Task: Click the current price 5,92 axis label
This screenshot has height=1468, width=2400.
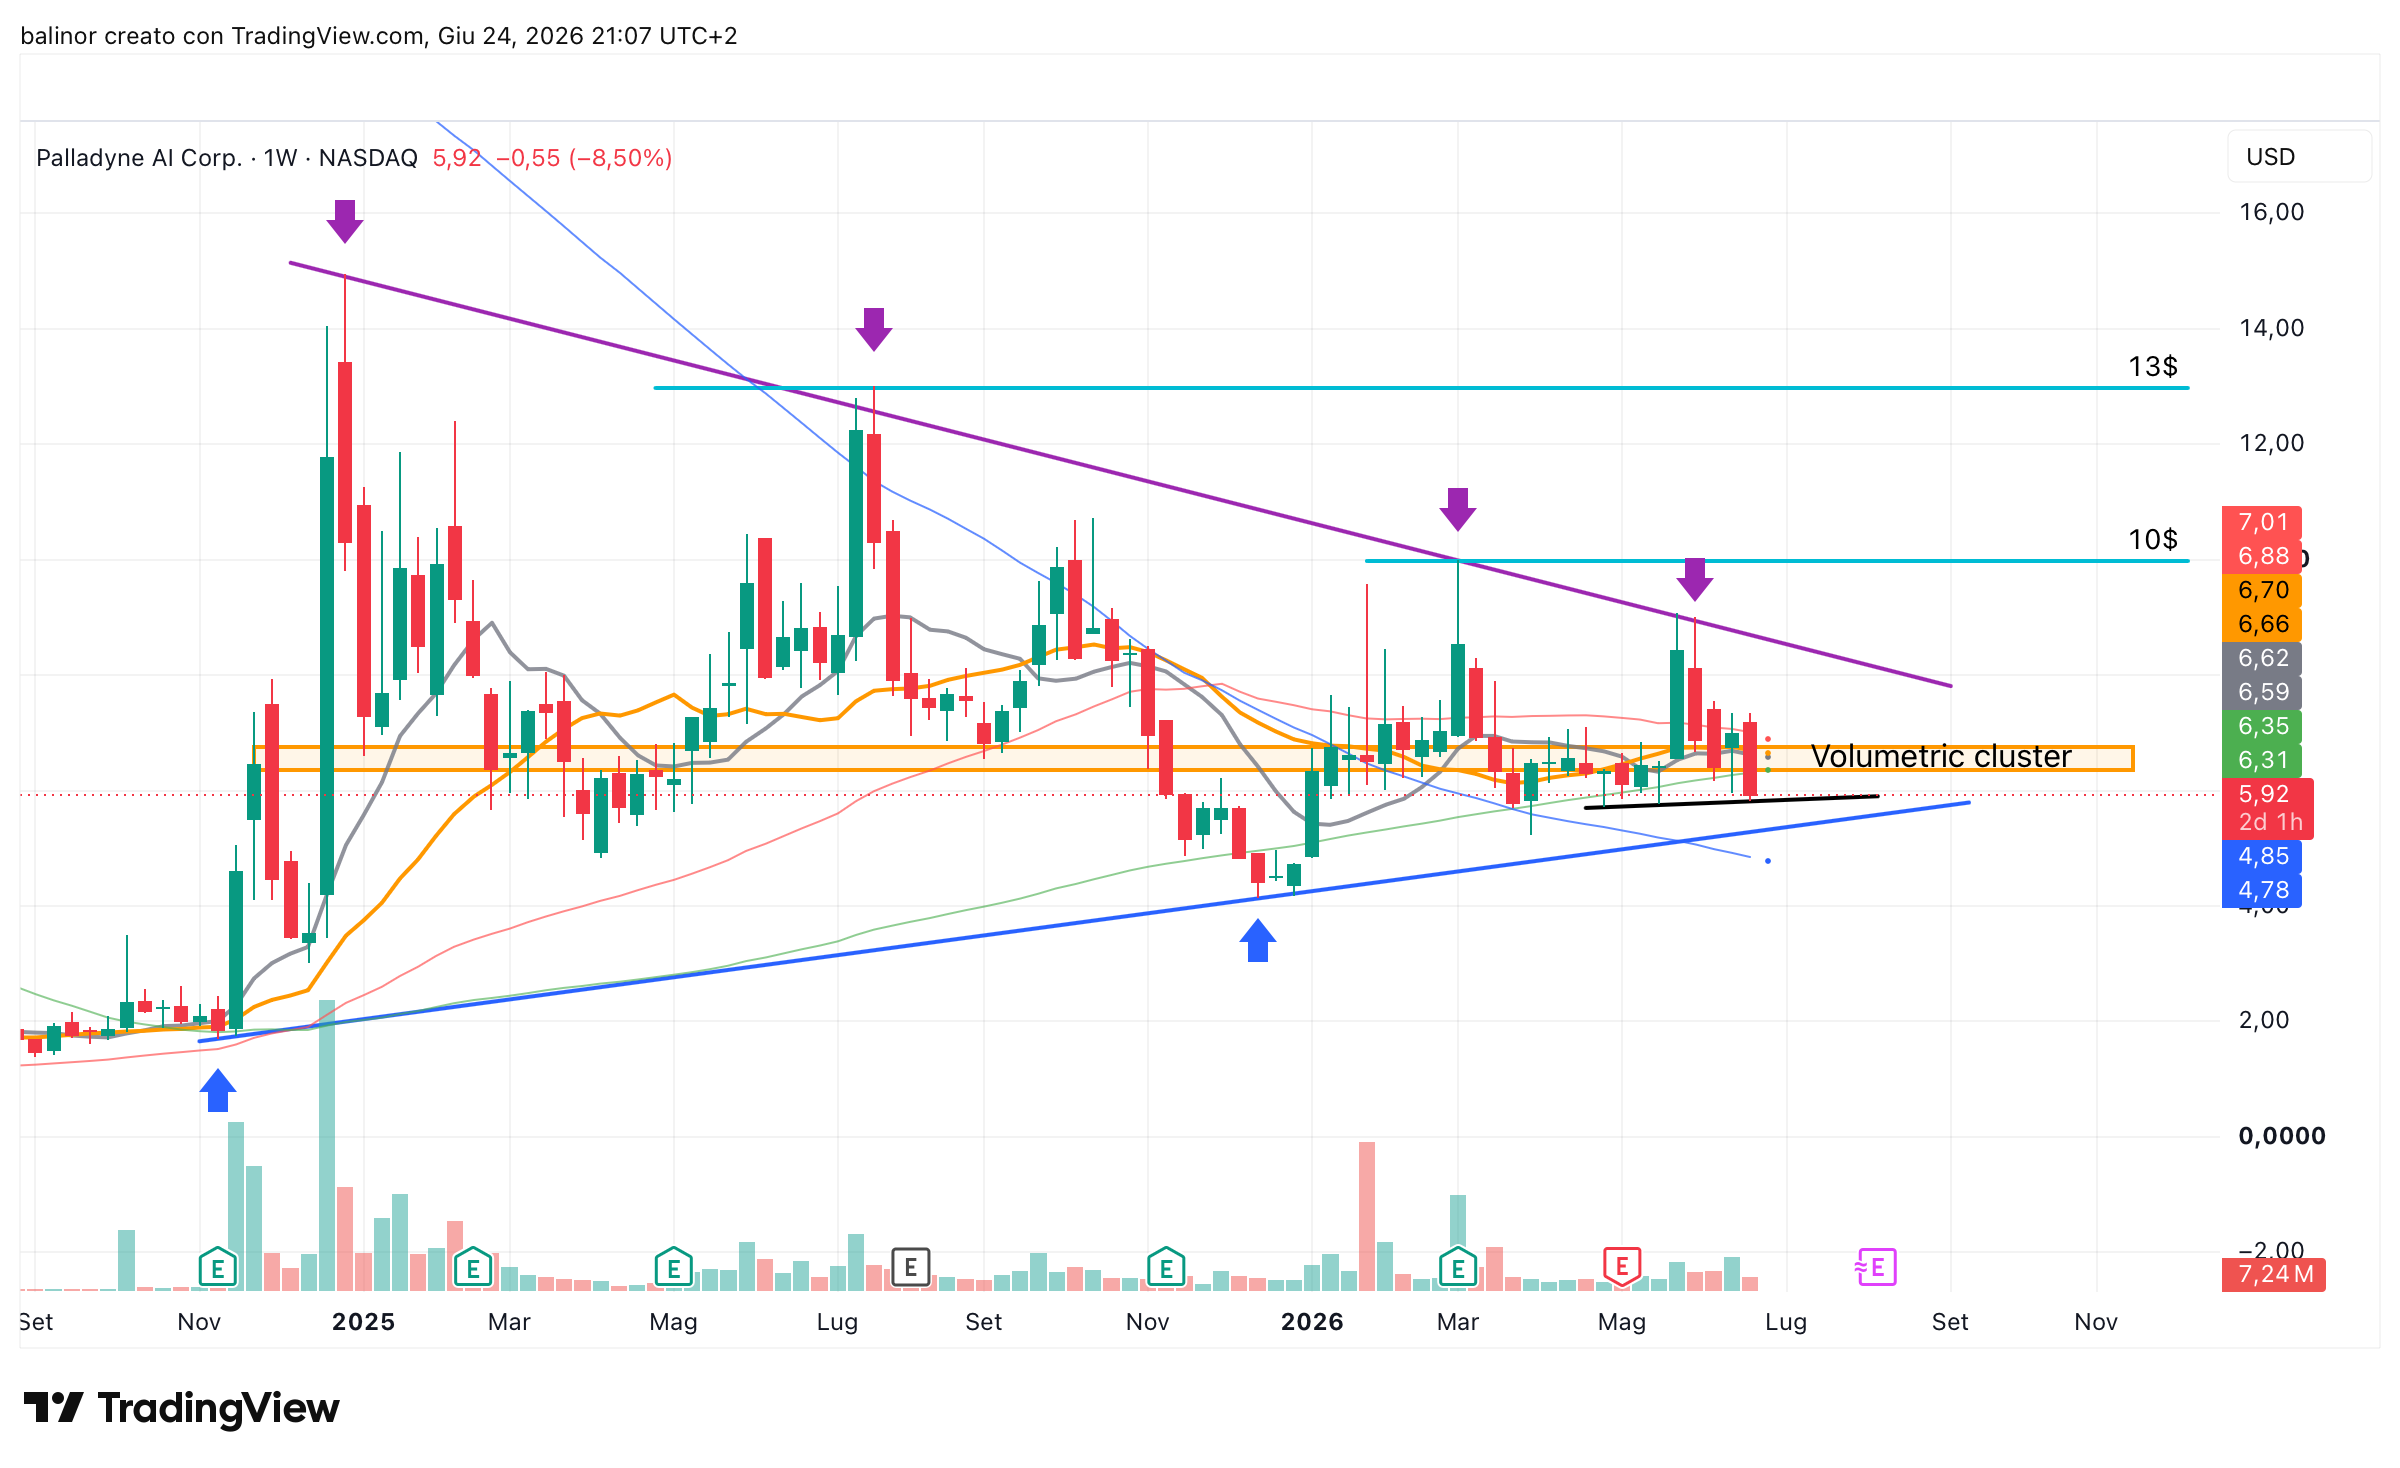Action: (x=2266, y=794)
